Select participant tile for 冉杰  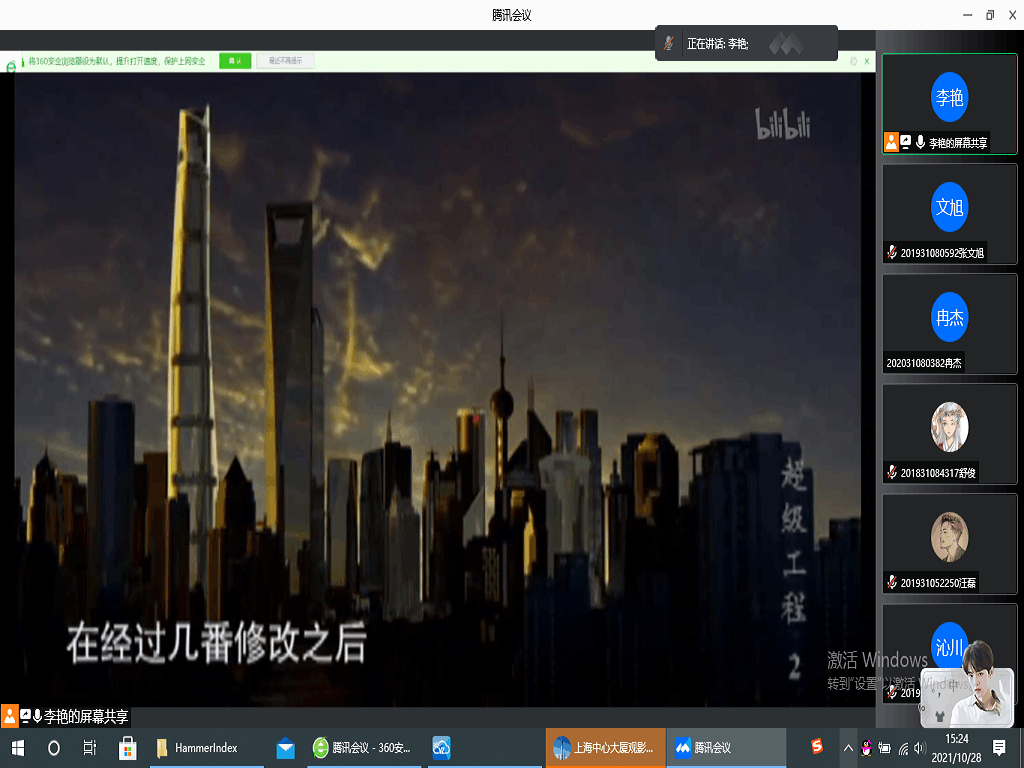click(x=949, y=323)
